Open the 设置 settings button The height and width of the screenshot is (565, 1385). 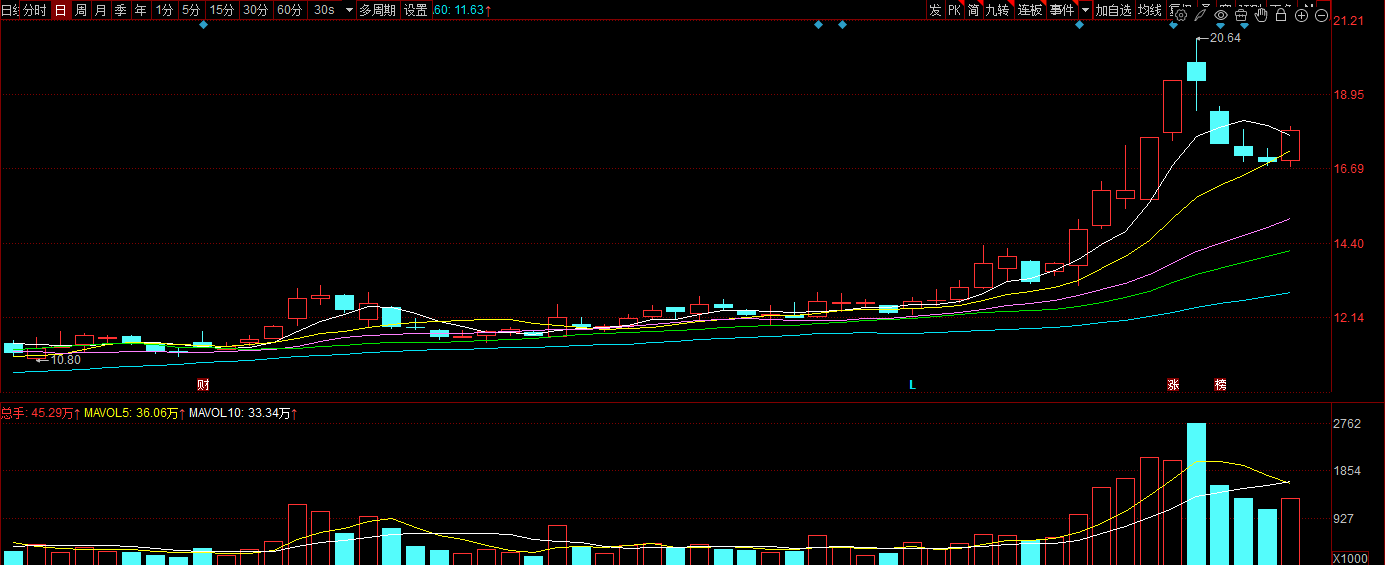tap(416, 10)
